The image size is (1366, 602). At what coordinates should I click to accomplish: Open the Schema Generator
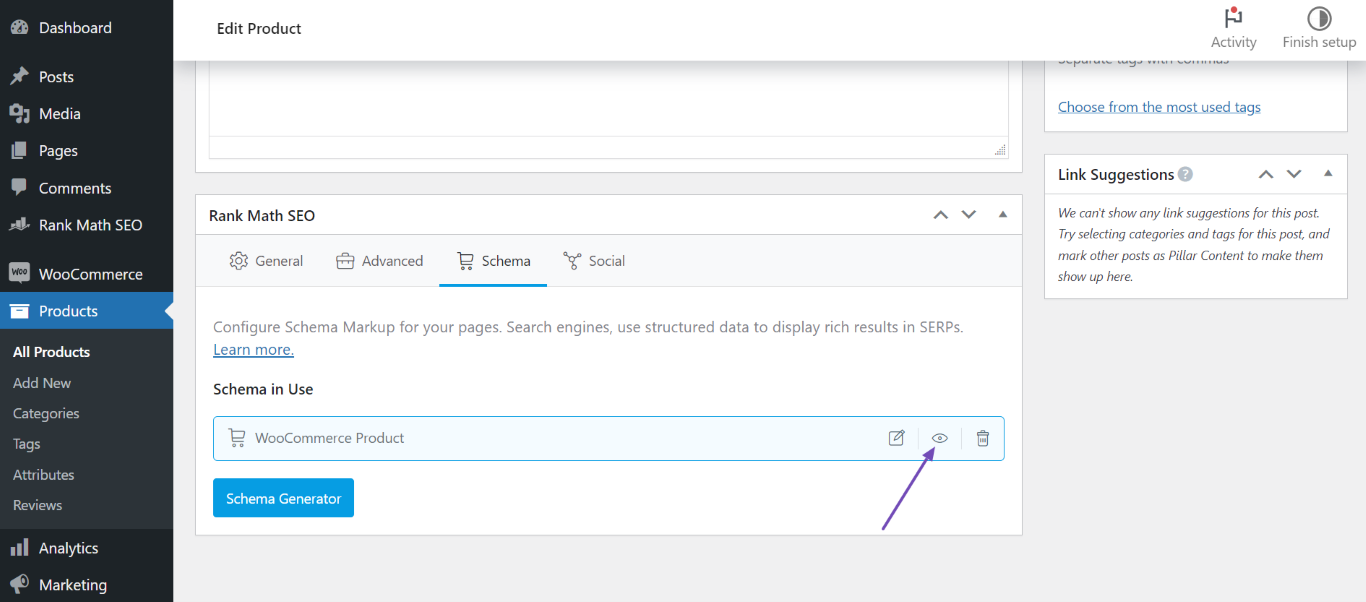283,497
